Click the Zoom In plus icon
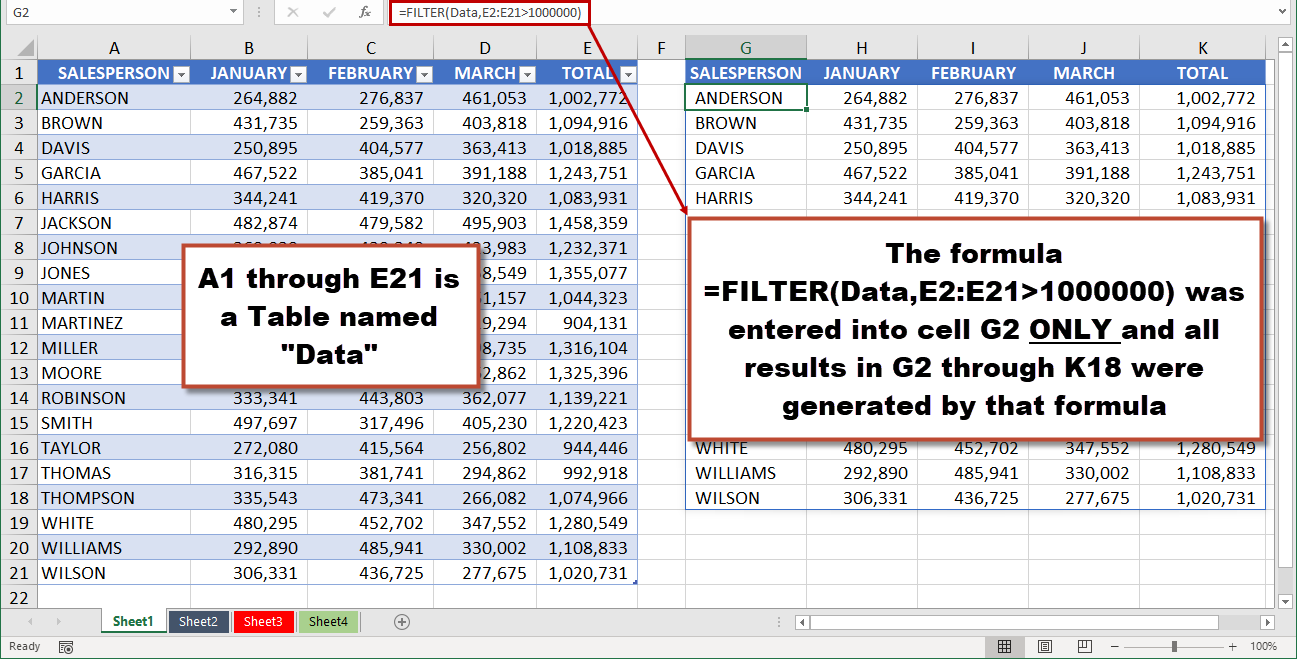Viewport: 1297px width, 659px height. point(1231,646)
